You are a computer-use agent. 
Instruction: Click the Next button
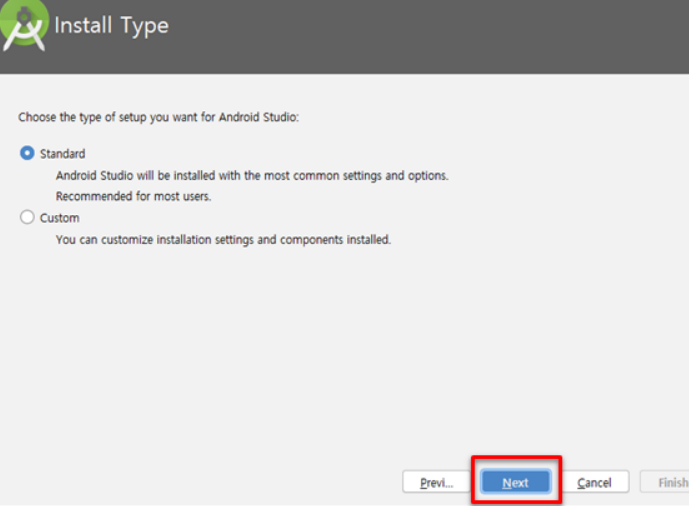click(x=515, y=482)
